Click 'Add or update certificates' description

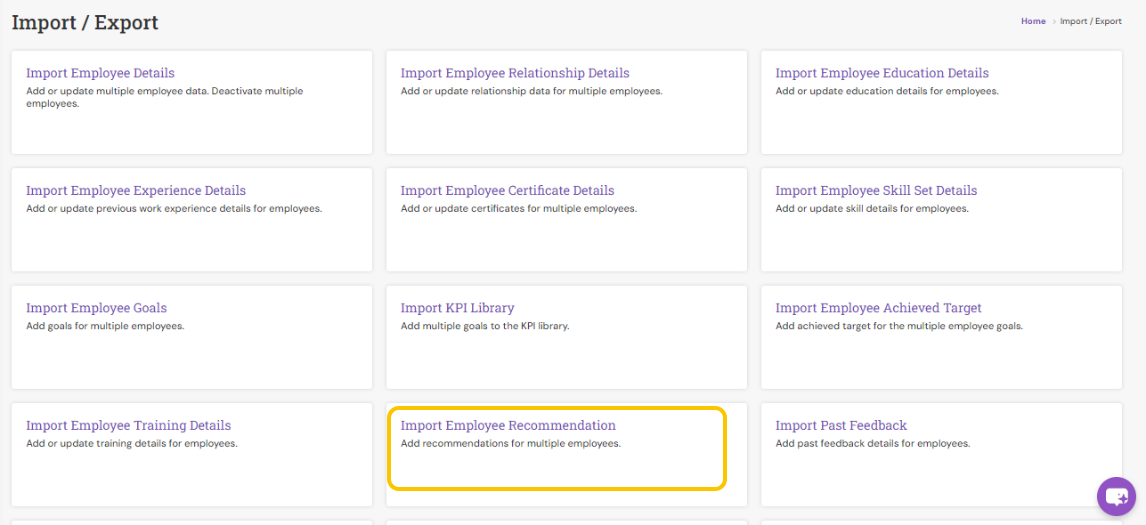tap(519, 209)
